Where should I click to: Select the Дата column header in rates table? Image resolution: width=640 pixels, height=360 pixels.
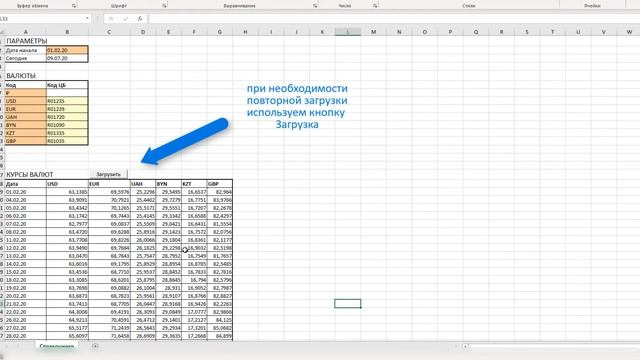tap(26, 184)
